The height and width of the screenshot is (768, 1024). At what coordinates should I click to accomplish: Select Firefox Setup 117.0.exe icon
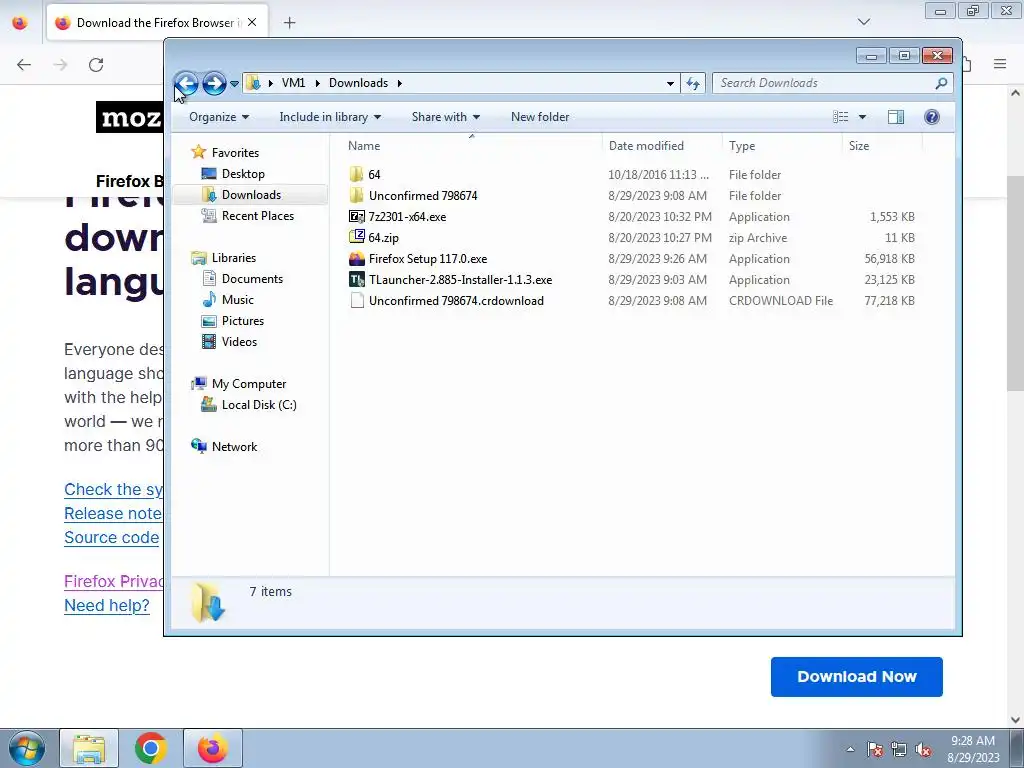point(357,259)
